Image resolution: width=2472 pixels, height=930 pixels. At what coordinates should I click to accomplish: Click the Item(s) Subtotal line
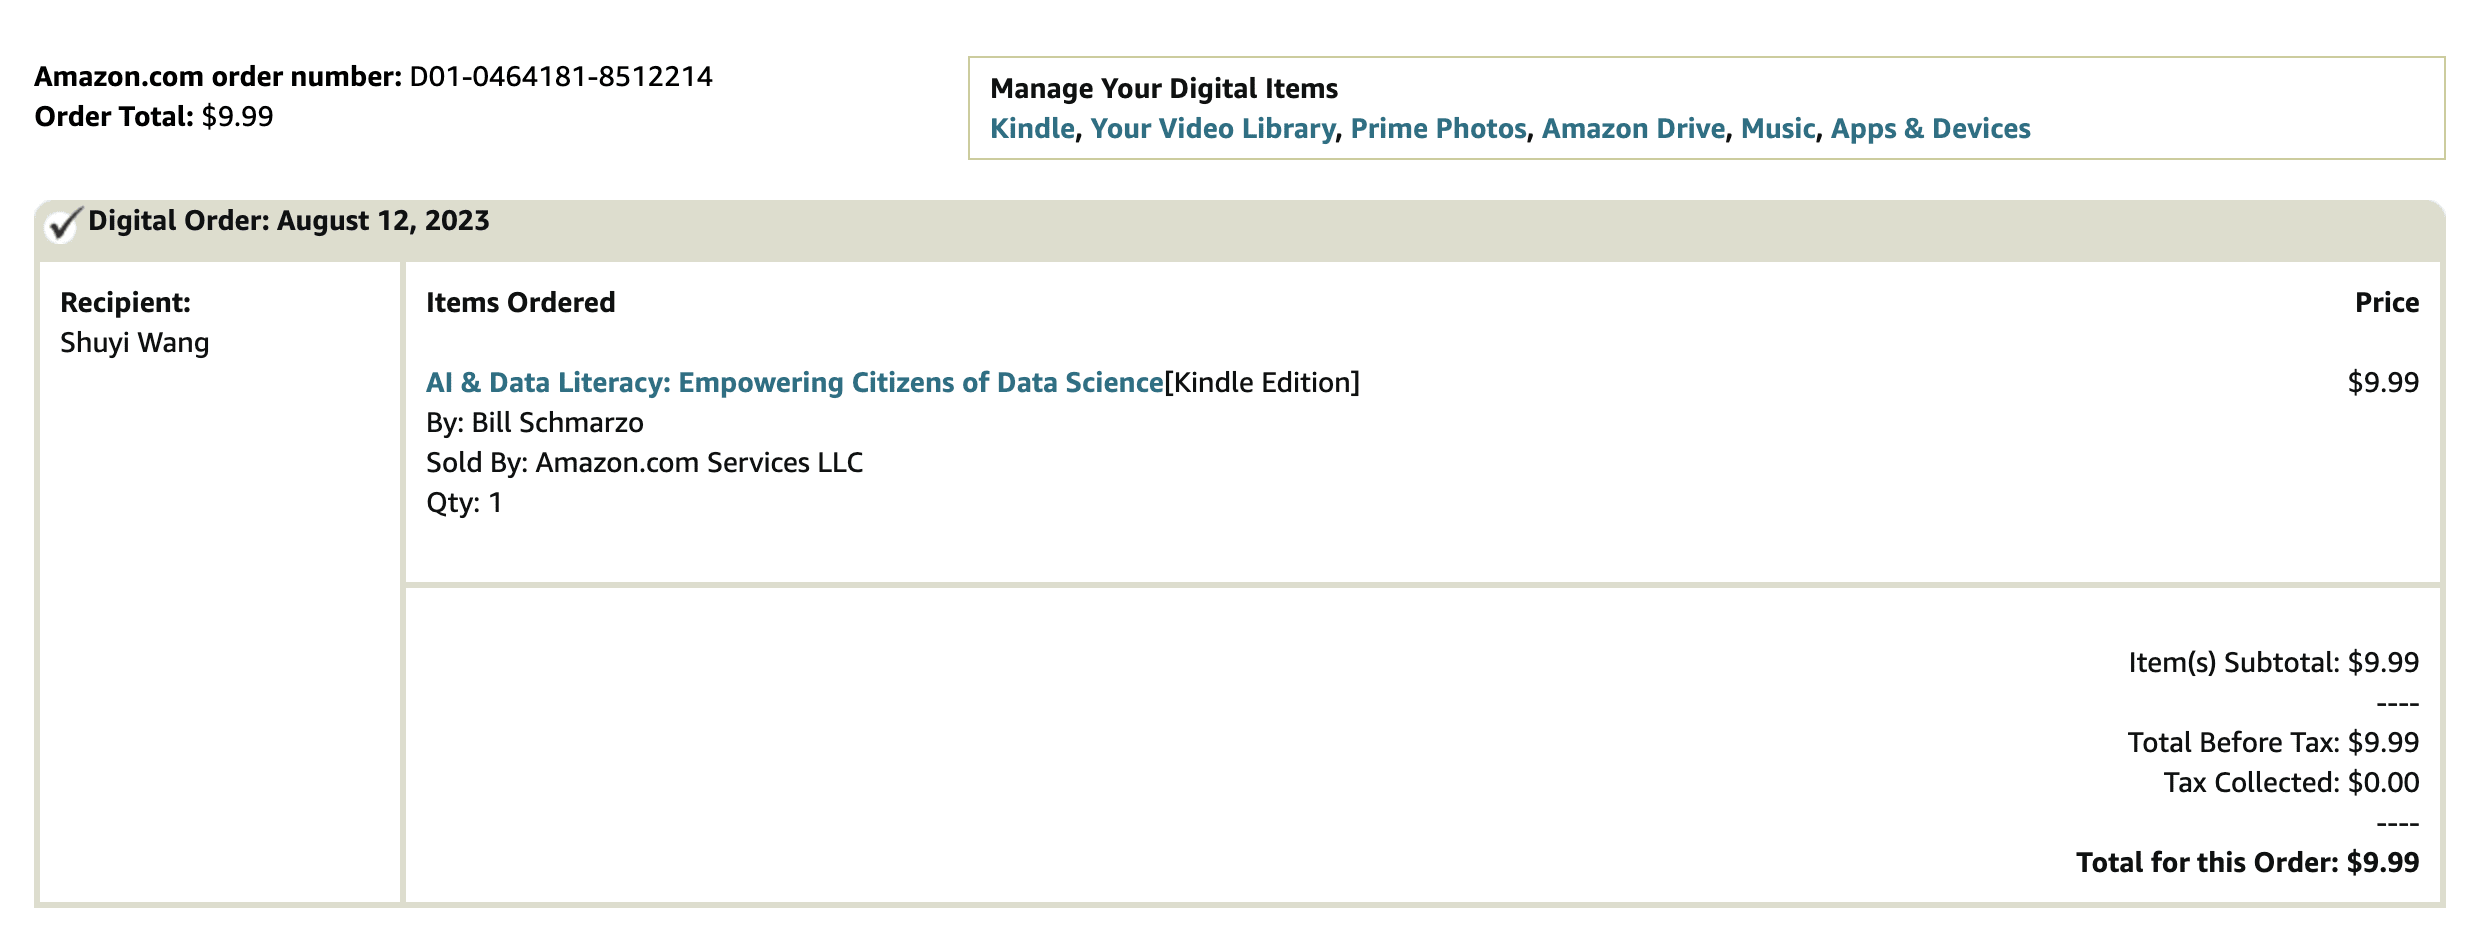pyautogui.click(x=2273, y=662)
